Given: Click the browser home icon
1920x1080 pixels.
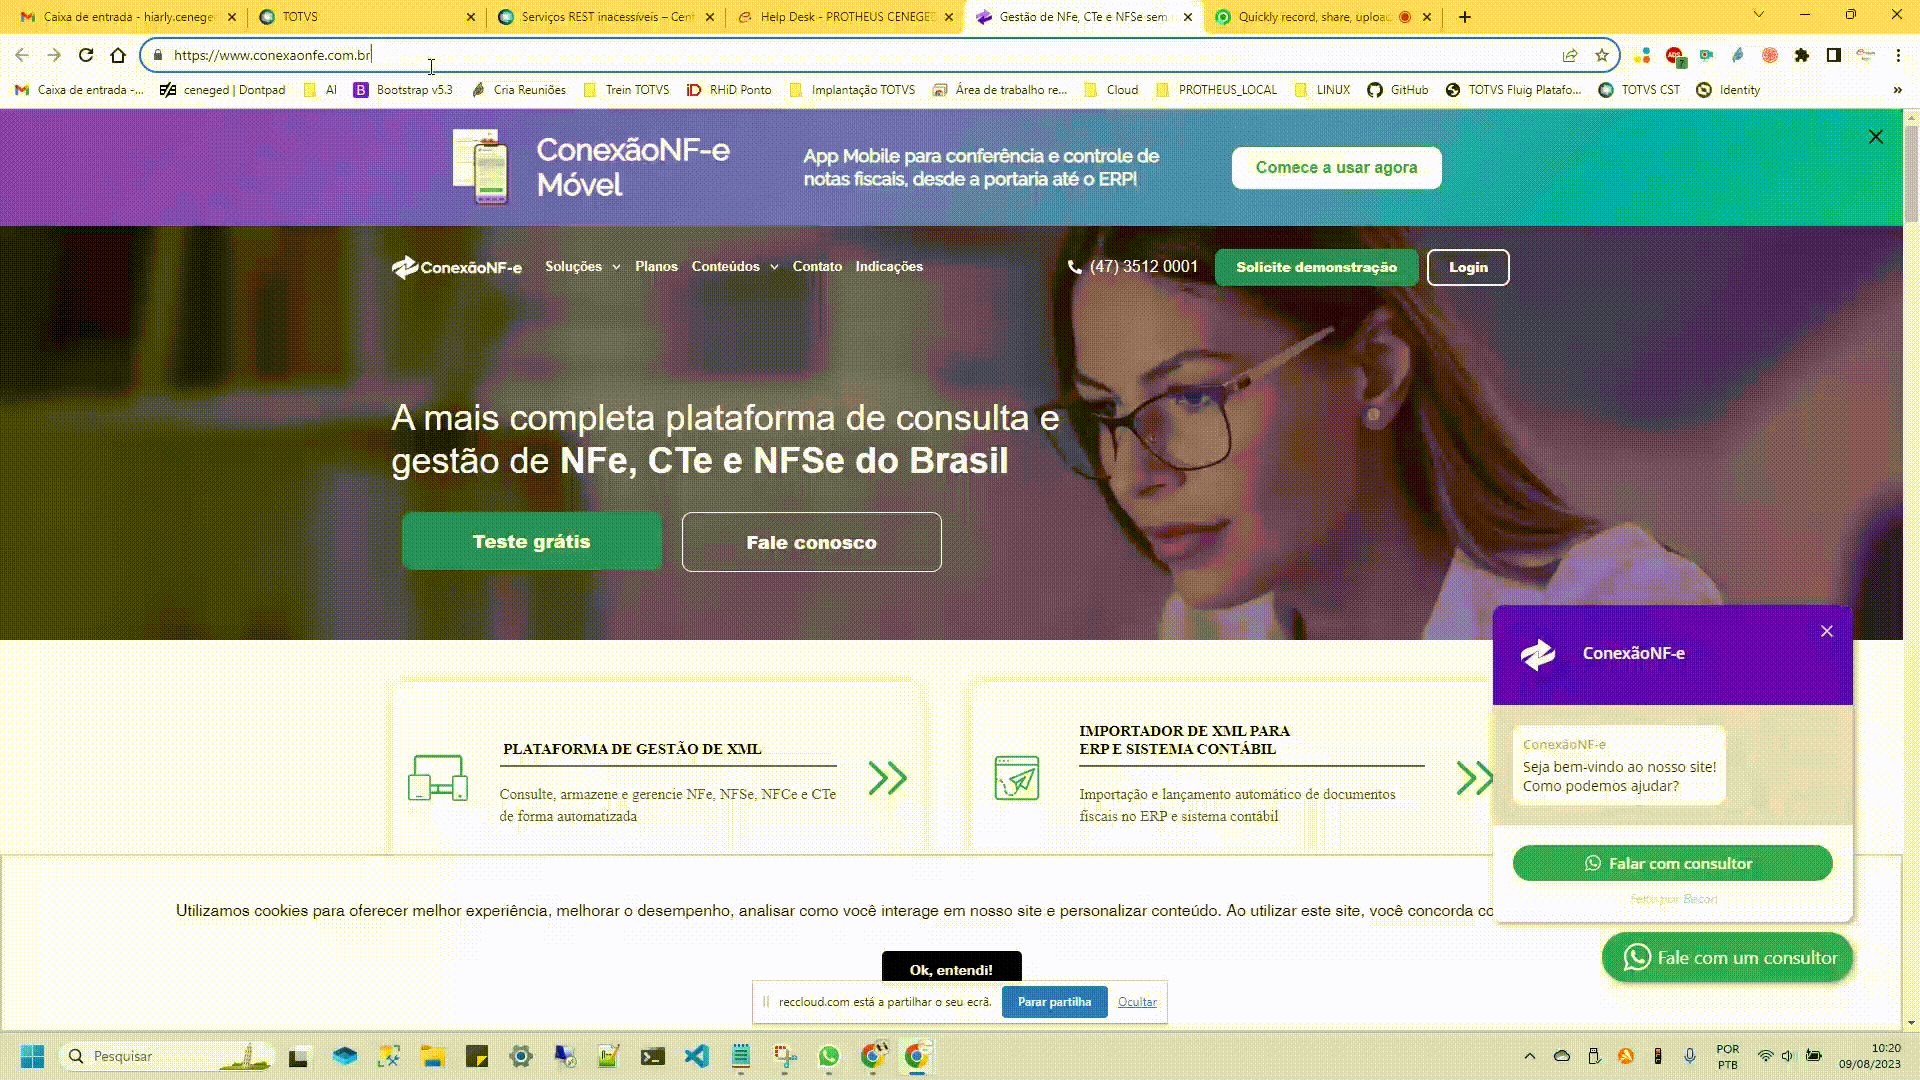Looking at the screenshot, I should click(118, 55).
